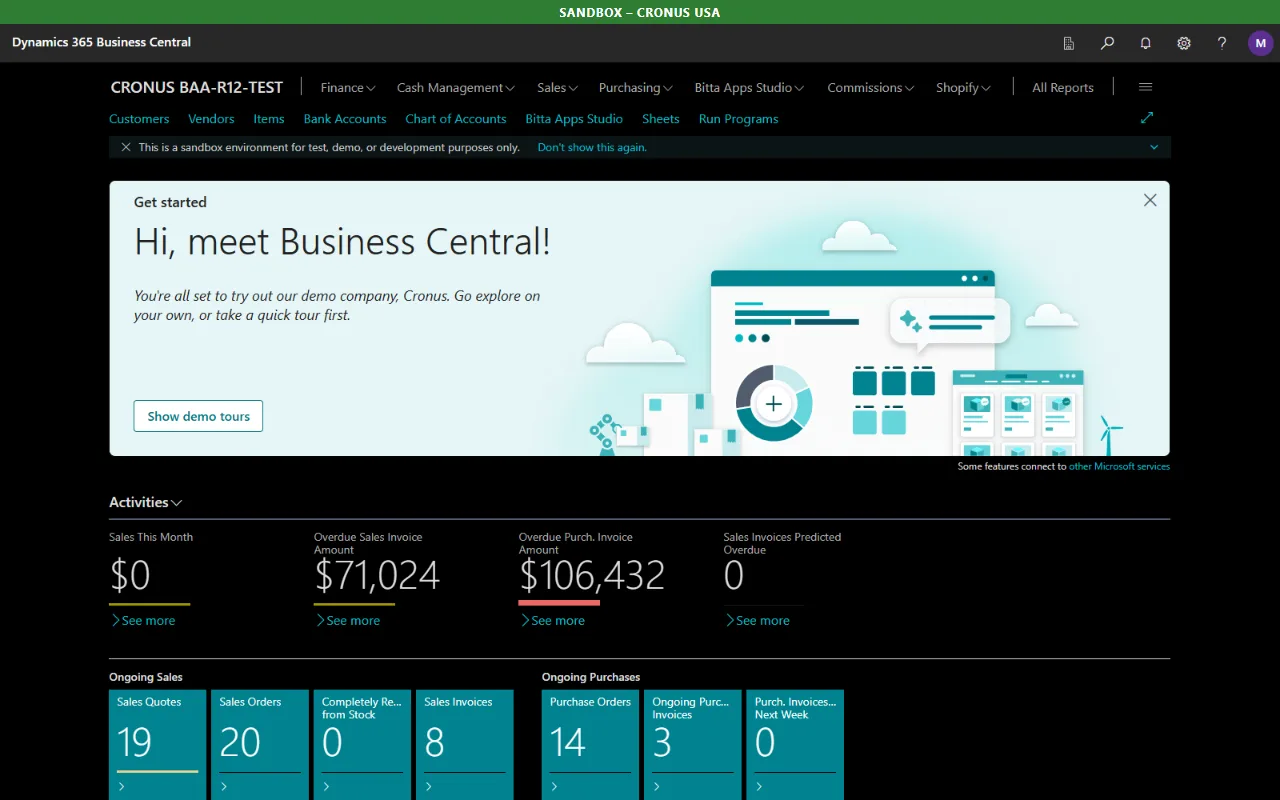The width and height of the screenshot is (1280, 800).
Task: Click the CRONUS BAA-R12-TEST company name
Action: coord(197,87)
